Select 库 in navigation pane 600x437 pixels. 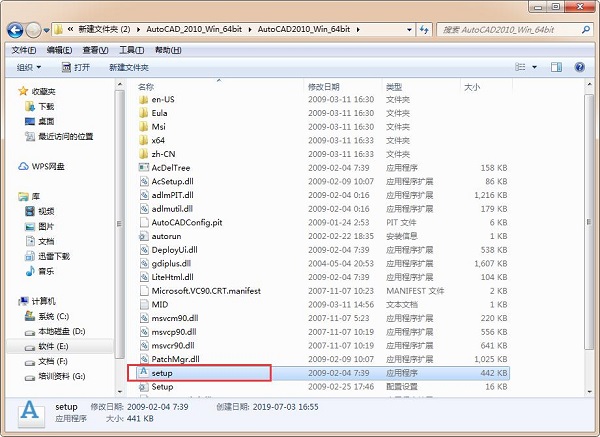coord(29,196)
